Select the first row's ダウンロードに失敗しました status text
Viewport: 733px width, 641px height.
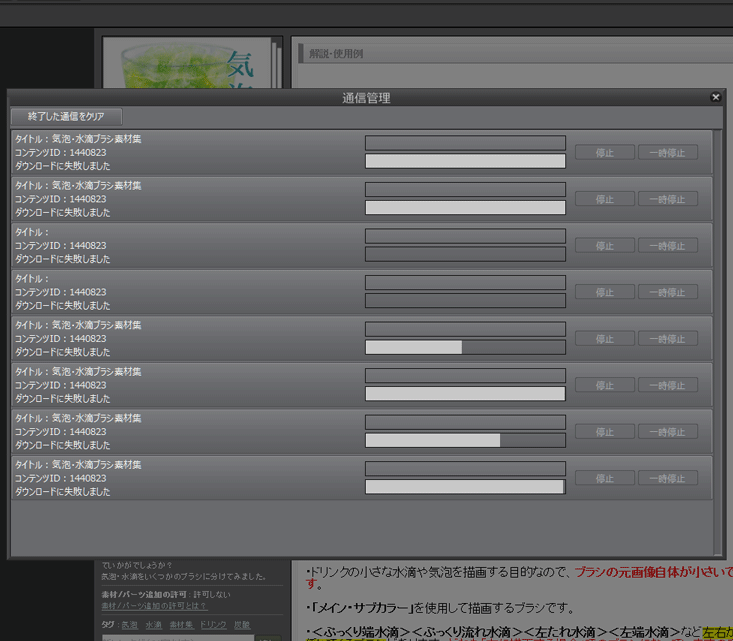[63, 166]
